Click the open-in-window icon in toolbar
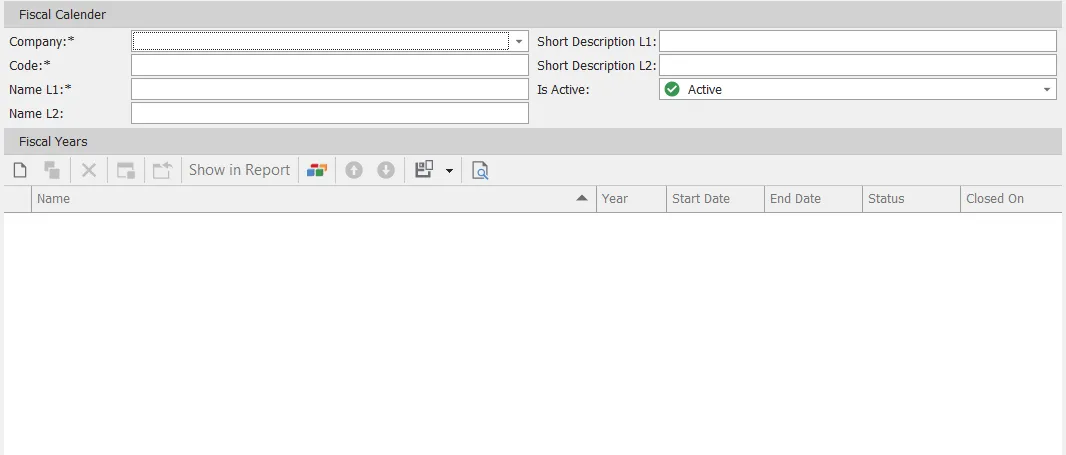Viewport: 1066px width, 455px height. coord(126,170)
